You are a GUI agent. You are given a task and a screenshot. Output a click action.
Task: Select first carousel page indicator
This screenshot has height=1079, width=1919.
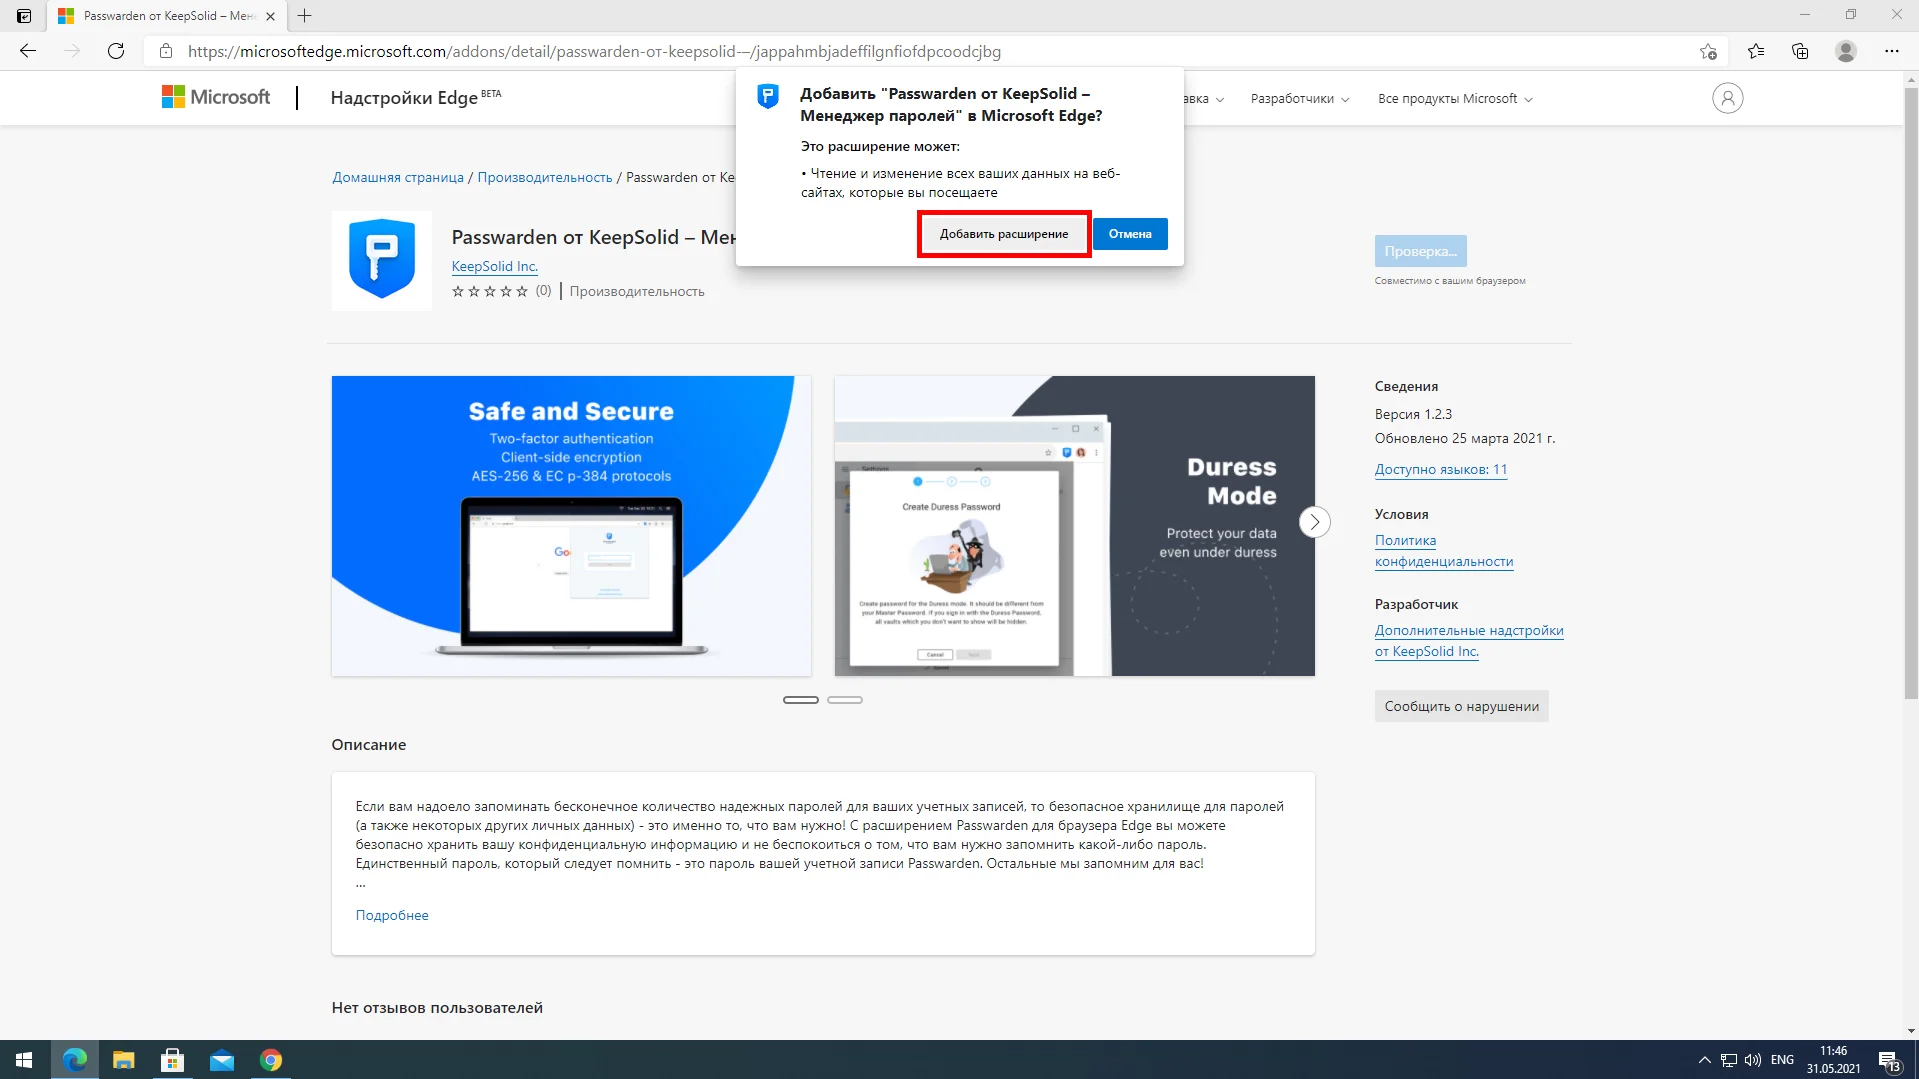pyautogui.click(x=801, y=700)
